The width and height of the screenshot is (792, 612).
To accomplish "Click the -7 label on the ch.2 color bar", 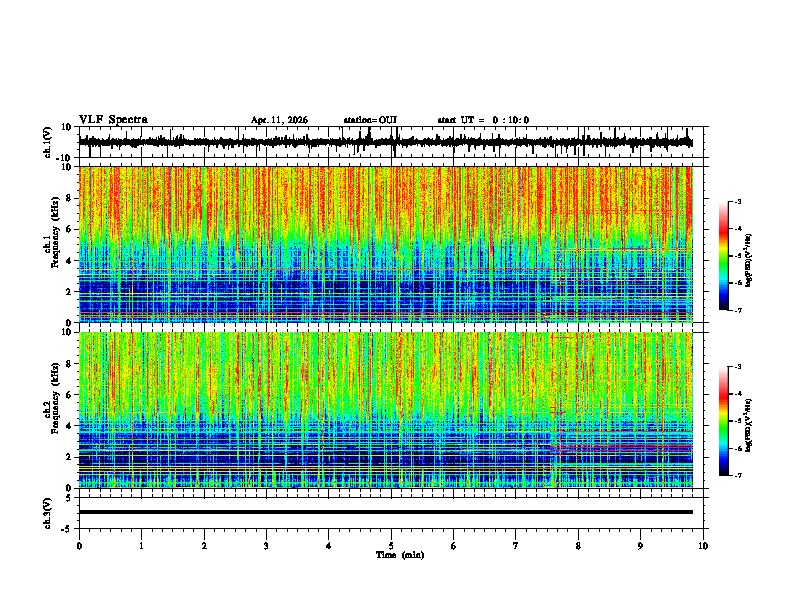I will tap(738, 476).
